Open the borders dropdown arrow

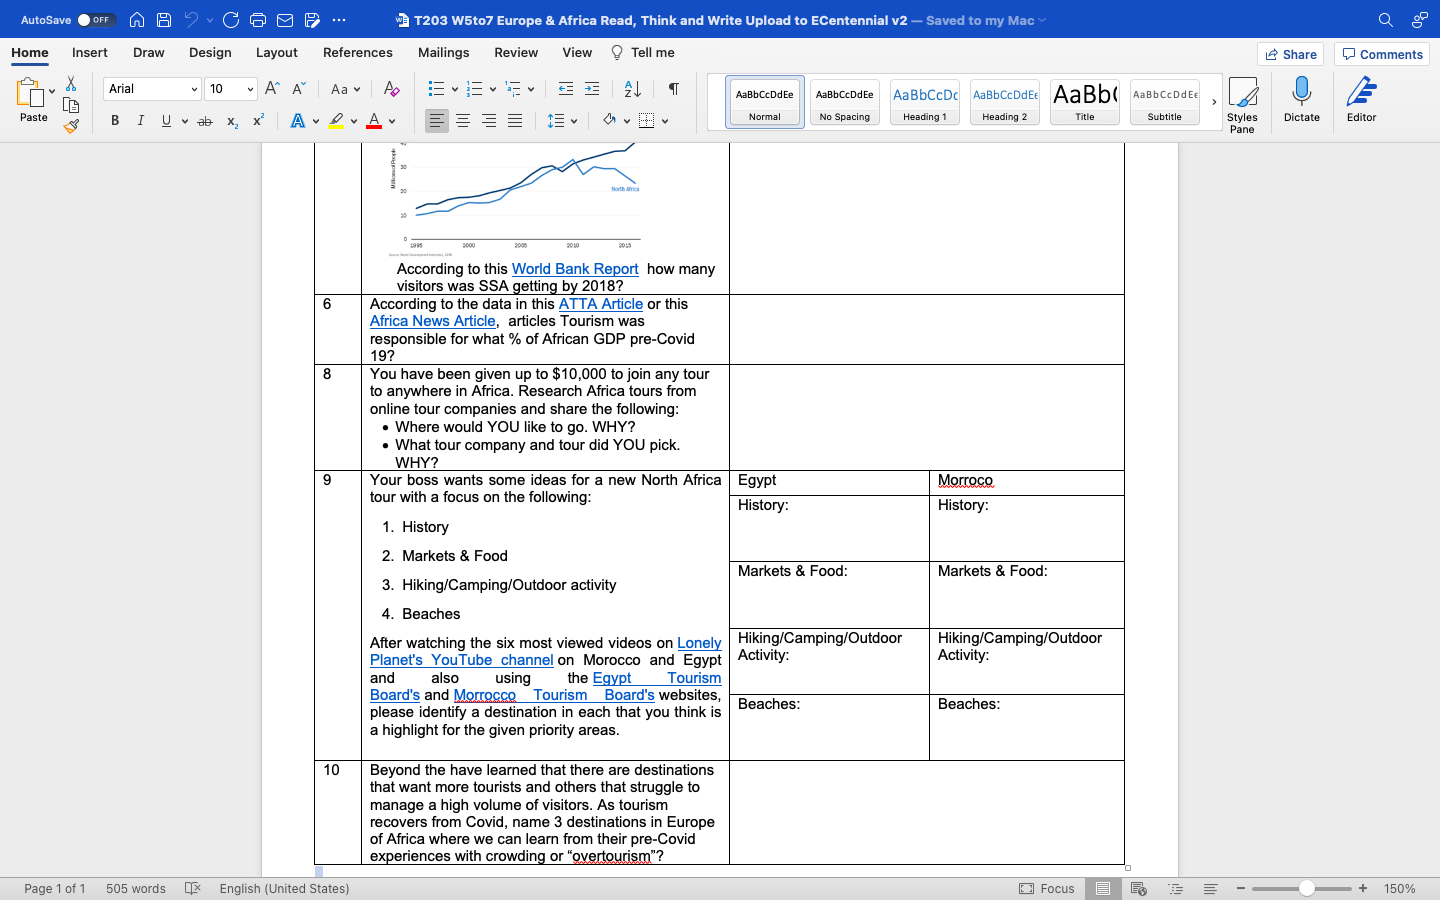665,121
